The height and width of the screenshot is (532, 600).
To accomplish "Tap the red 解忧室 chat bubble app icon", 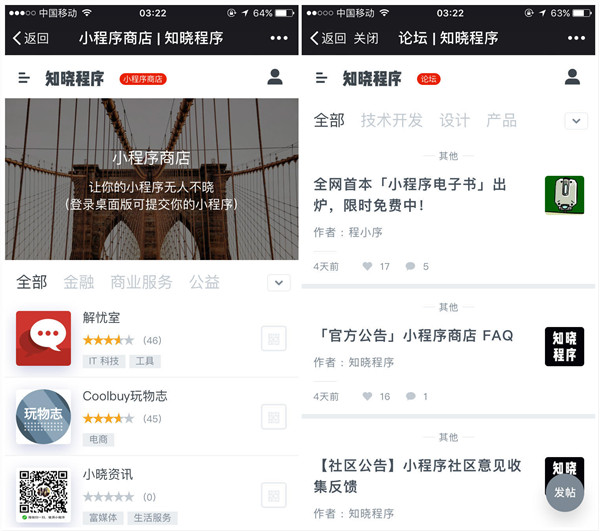I will [44, 338].
